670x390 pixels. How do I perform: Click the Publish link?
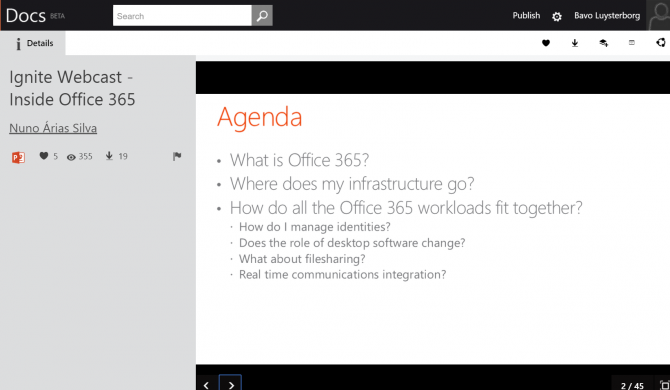point(526,15)
